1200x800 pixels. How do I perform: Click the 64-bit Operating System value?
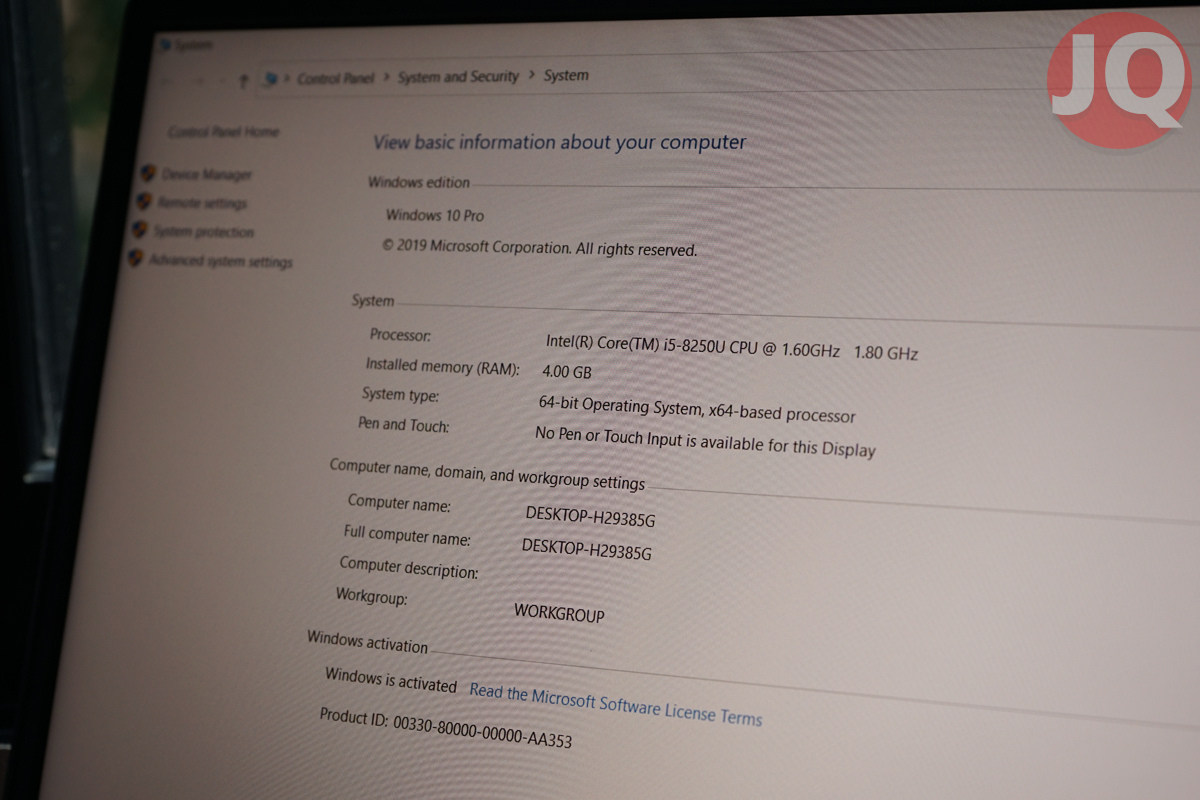click(x=697, y=409)
